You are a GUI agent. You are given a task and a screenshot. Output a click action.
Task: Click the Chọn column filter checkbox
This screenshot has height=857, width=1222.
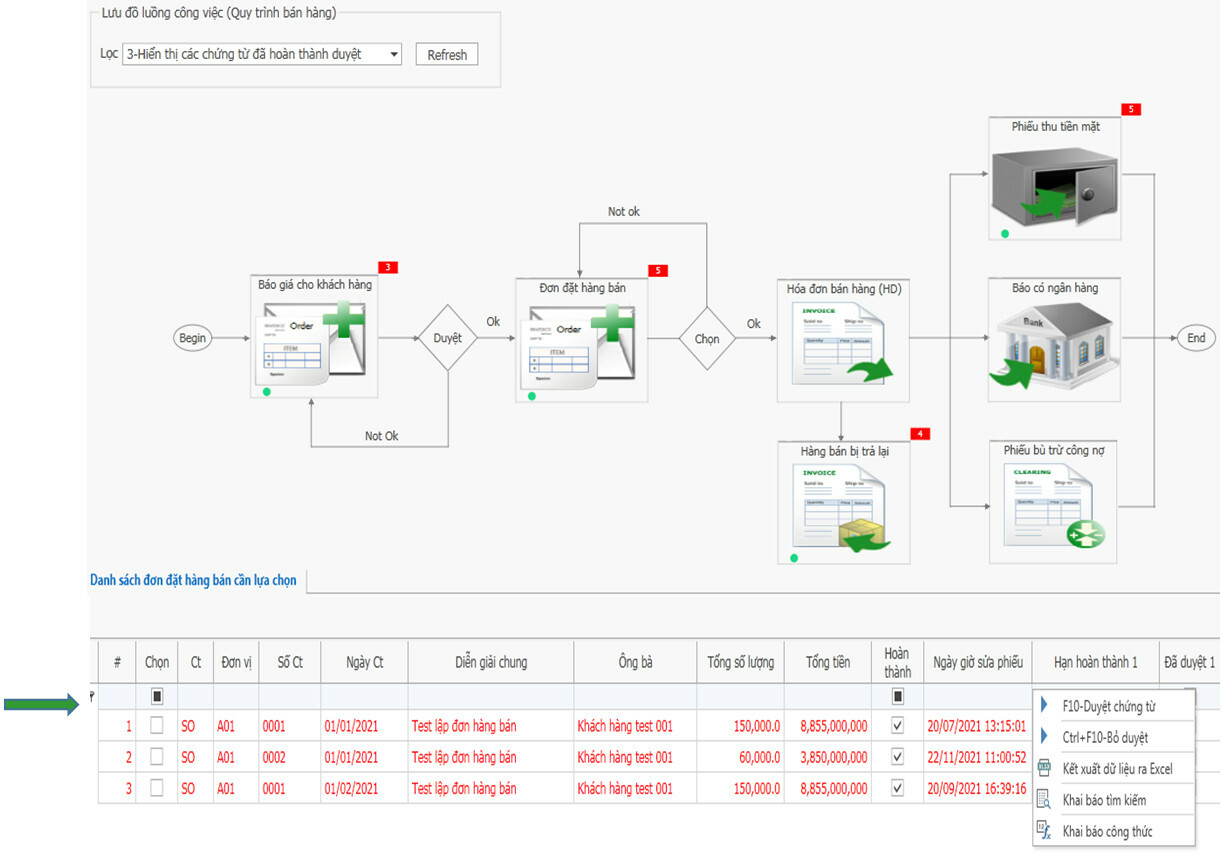157,696
